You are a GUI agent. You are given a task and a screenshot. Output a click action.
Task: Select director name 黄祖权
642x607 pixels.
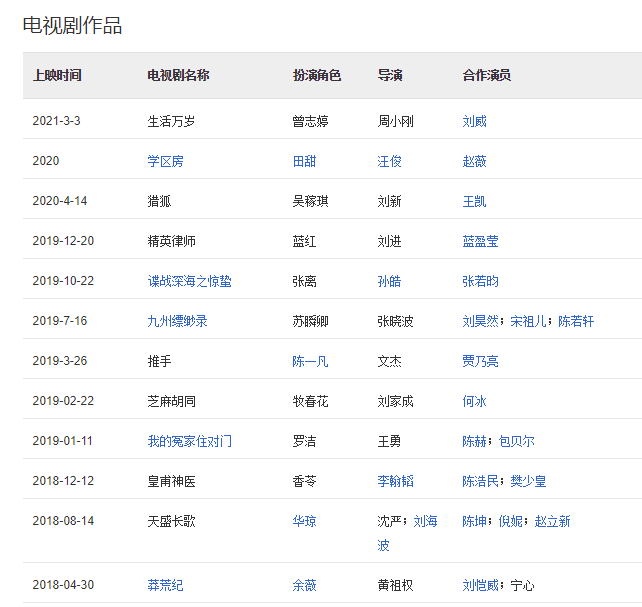[x=395, y=585]
